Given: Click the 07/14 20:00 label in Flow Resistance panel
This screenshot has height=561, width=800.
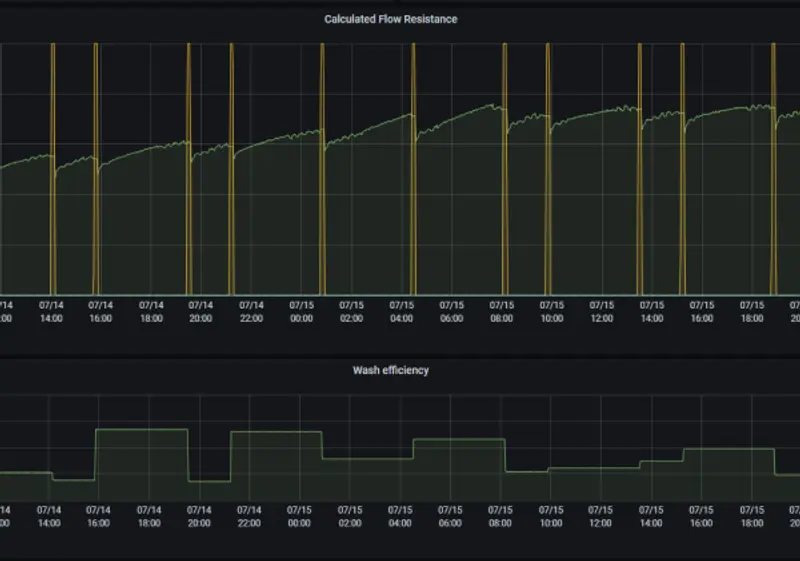Looking at the screenshot, I should pos(201,312).
